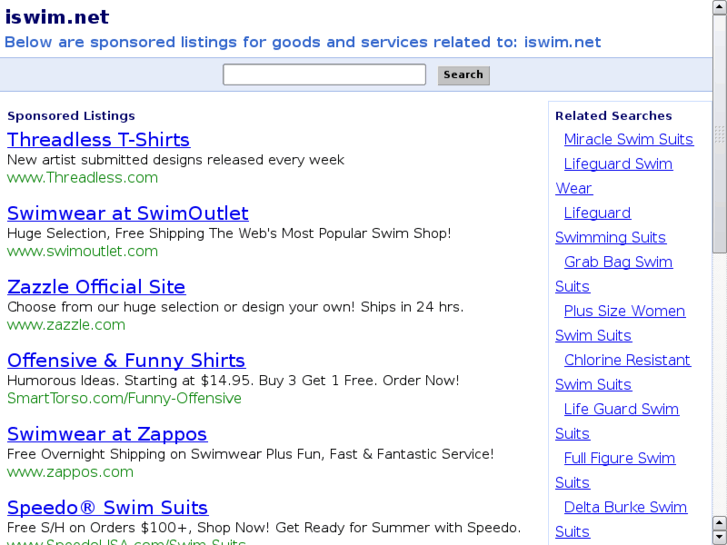Open Swimwear at SwimOutlet link
This screenshot has width=727, height=545.
pos(128,213)
